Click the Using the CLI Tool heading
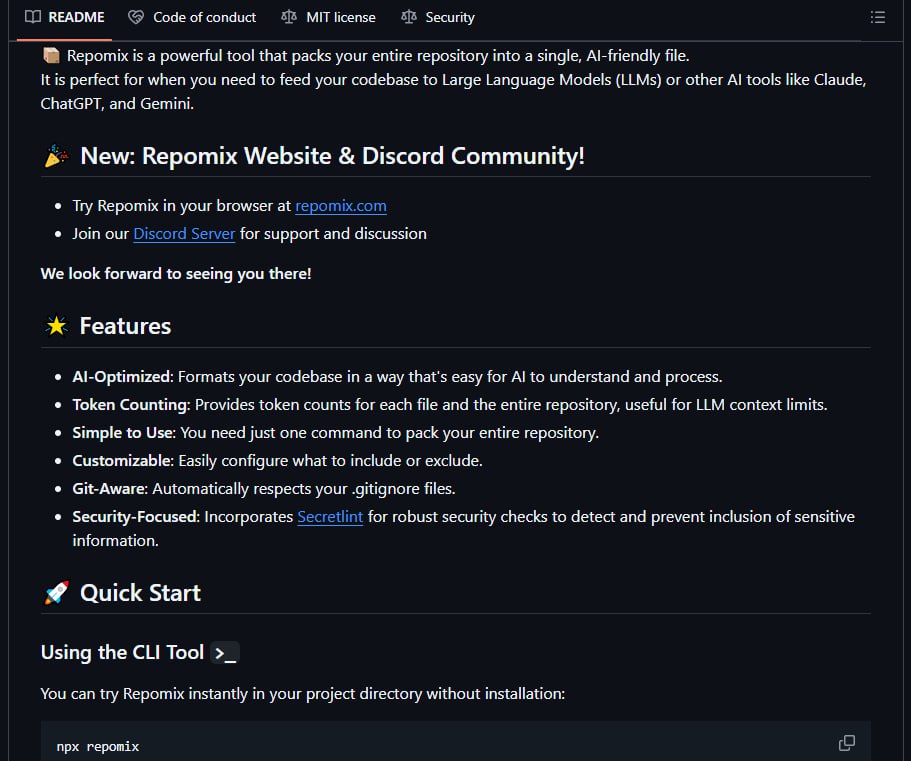Screen dimensions: 911x761 122,653
